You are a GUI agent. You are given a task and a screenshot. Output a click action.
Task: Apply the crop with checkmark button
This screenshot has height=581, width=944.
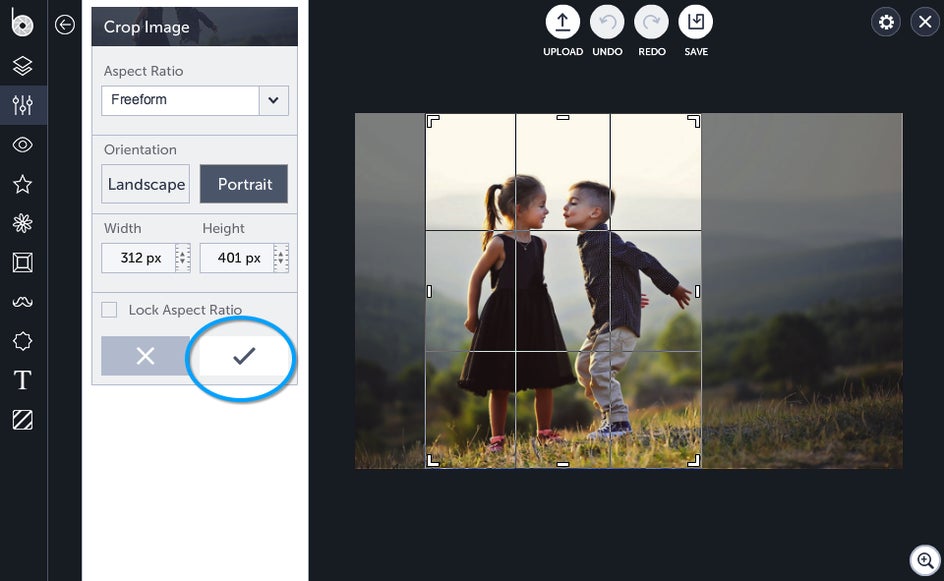tap(244, 356)
